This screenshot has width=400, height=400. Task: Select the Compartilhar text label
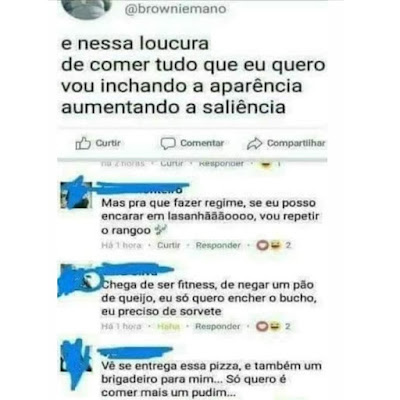[x=296, y=143]
